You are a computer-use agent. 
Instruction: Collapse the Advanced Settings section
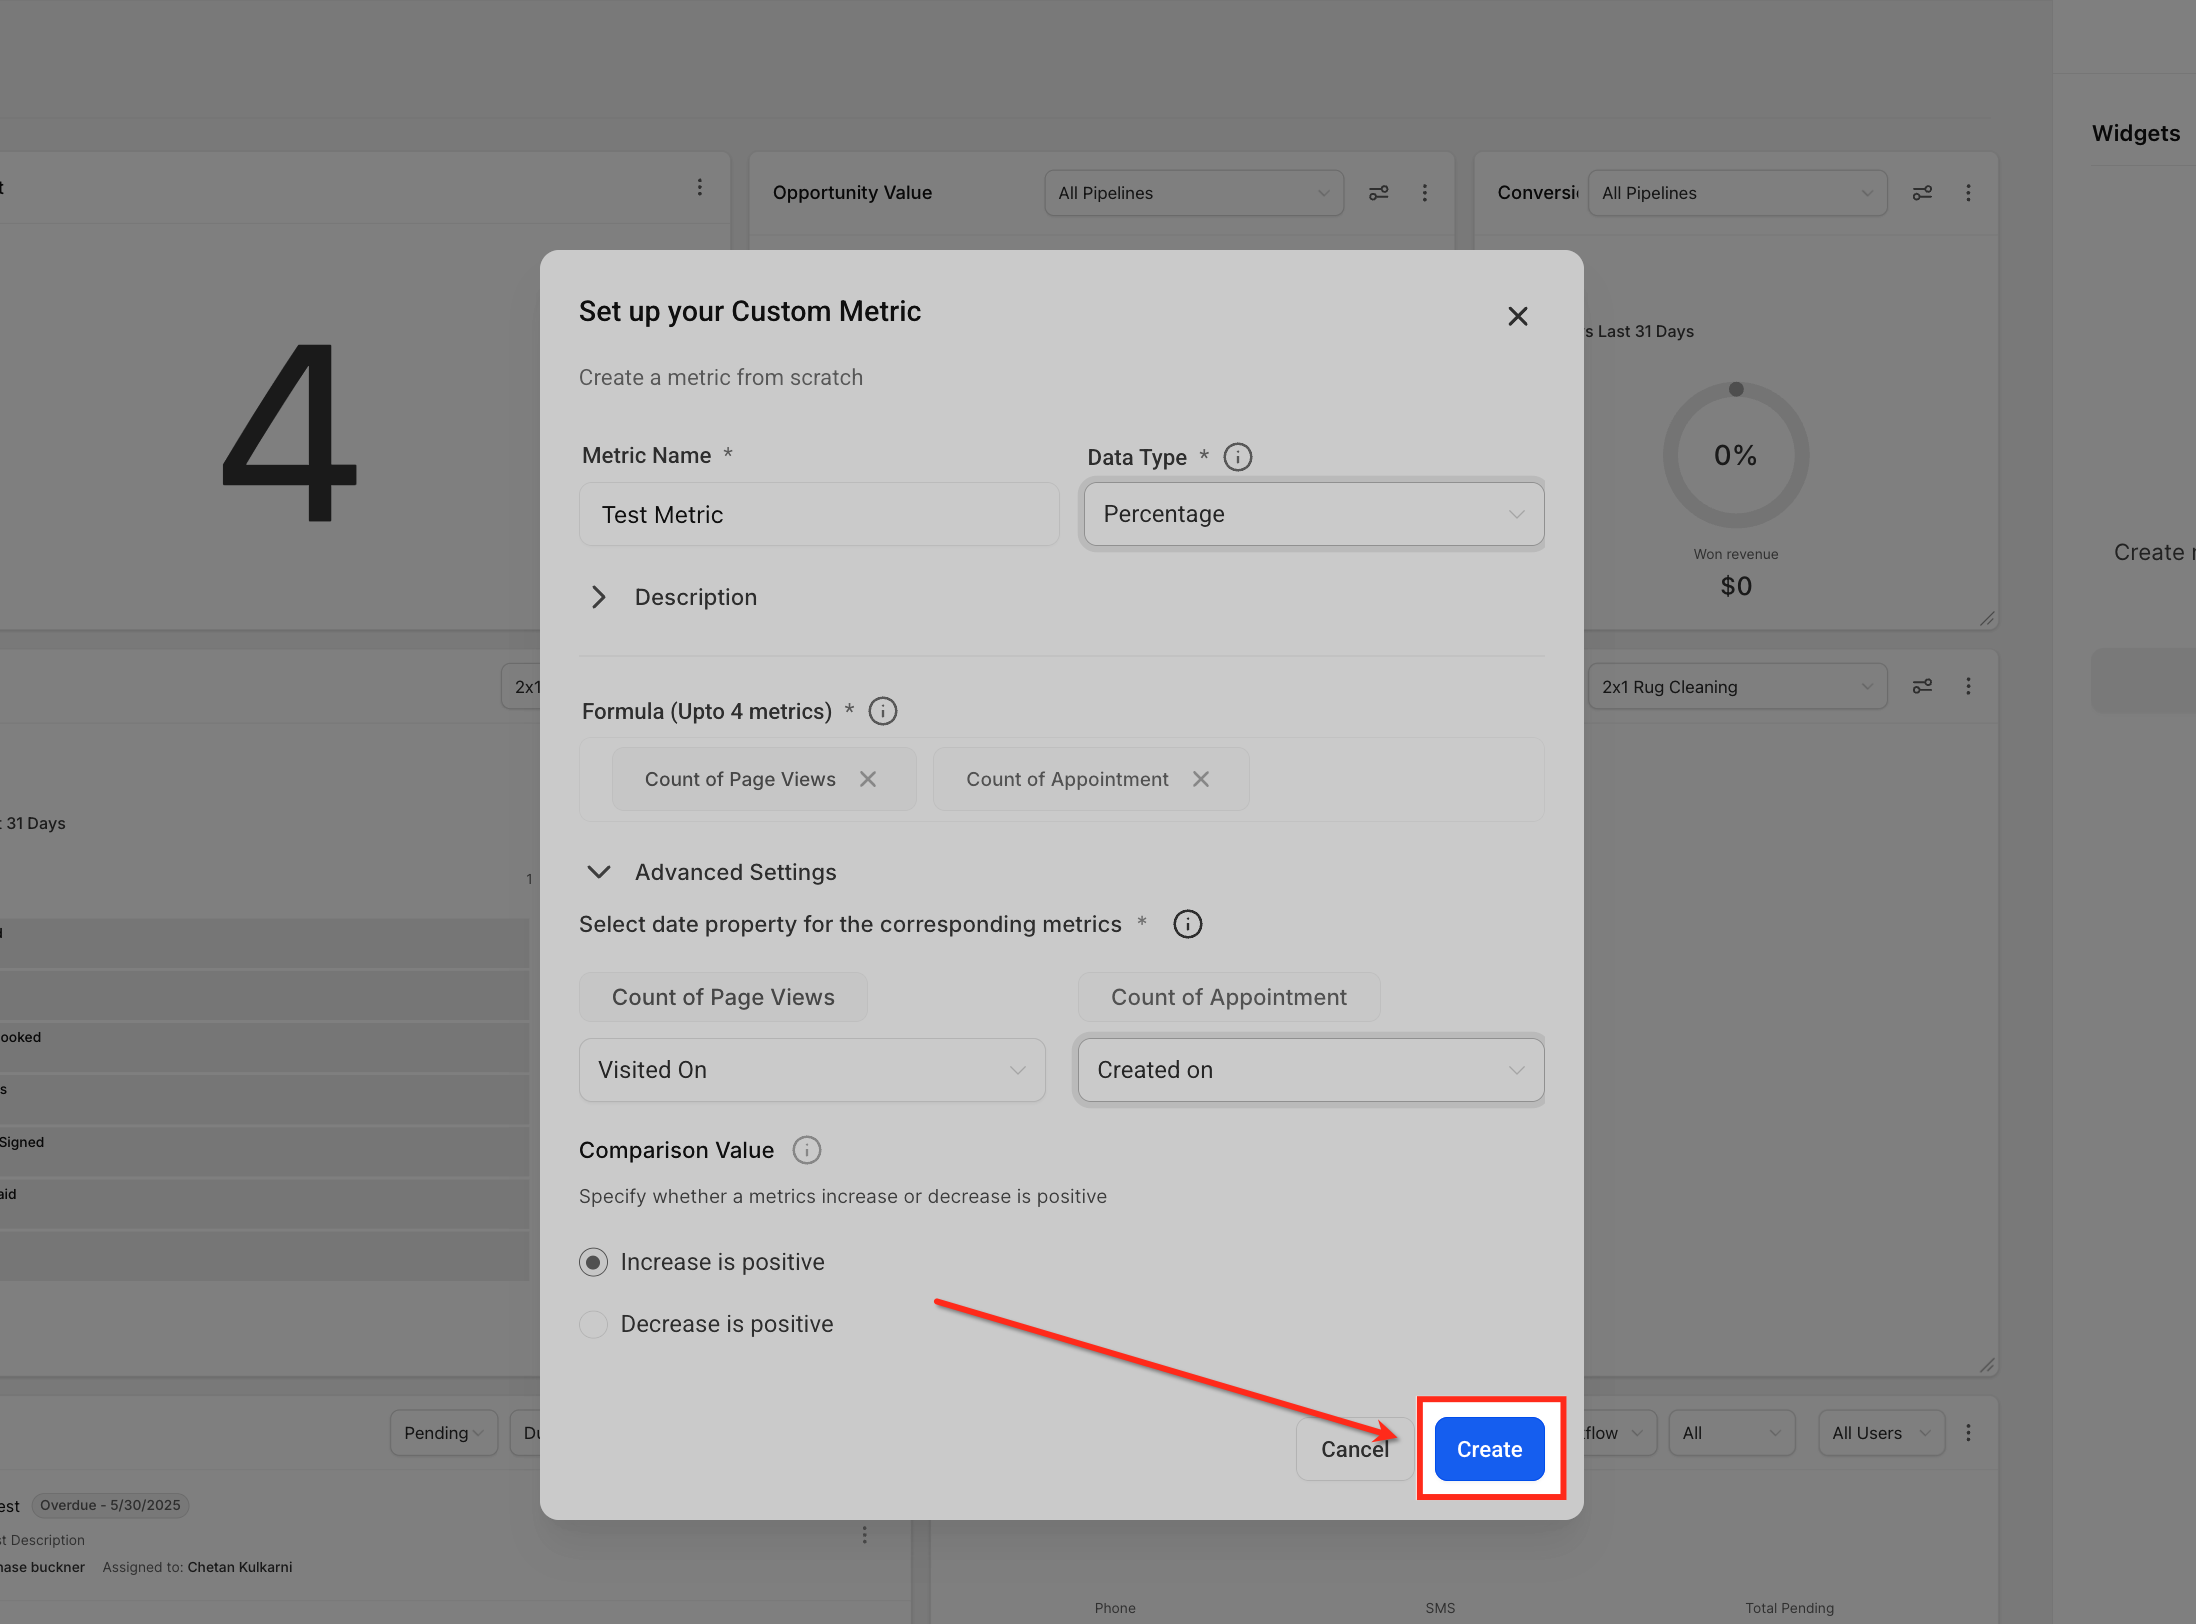point(599,872)
